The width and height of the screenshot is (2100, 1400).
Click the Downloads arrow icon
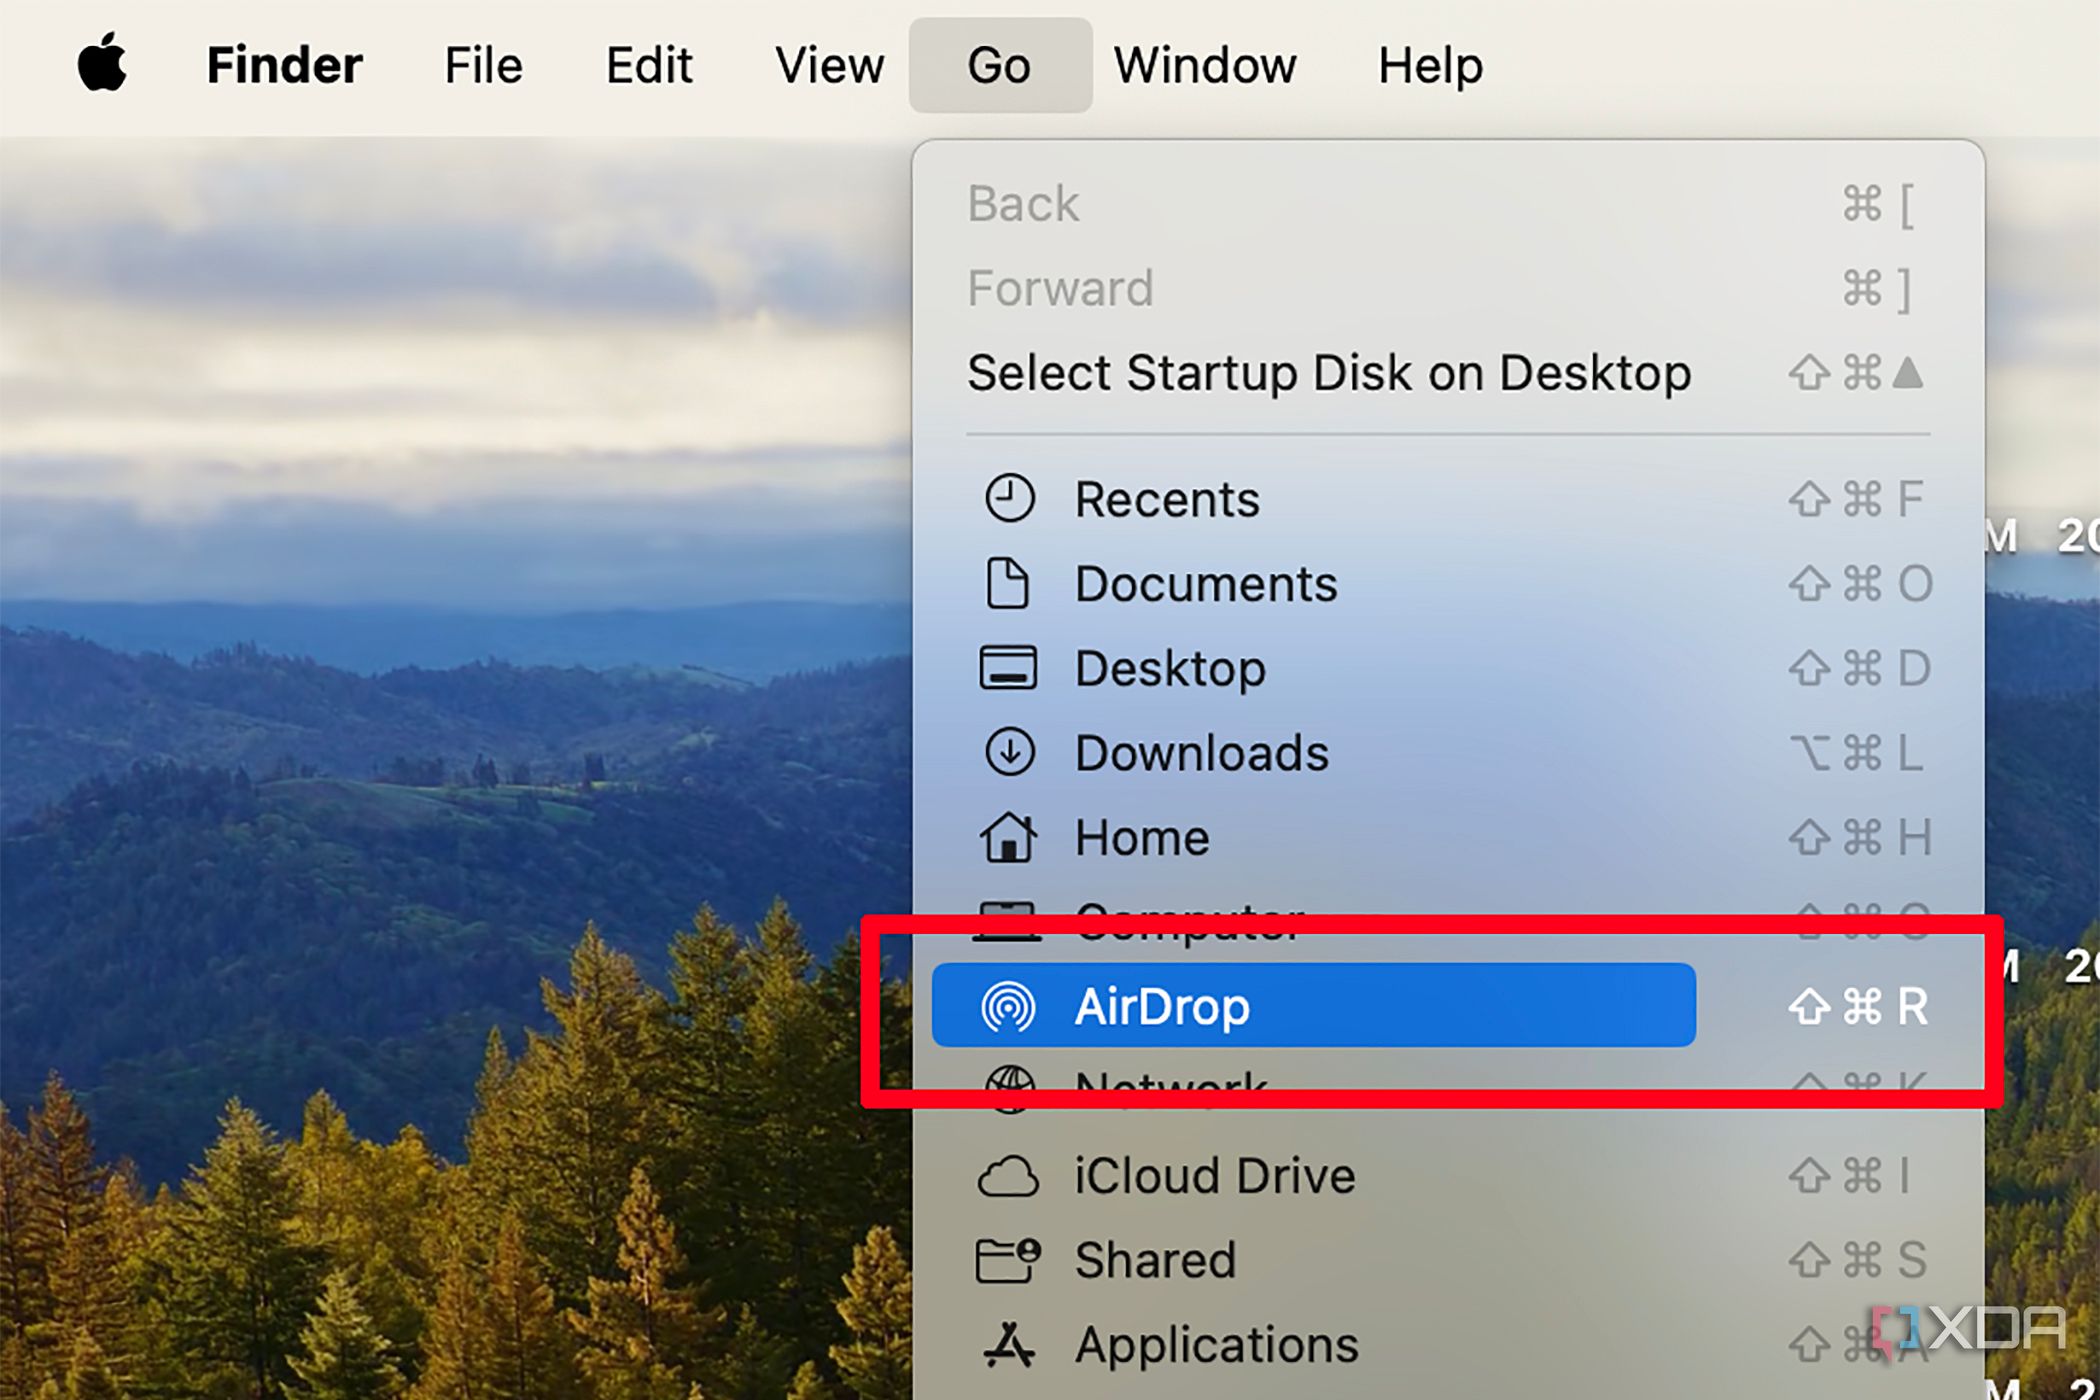[1009, 752]
